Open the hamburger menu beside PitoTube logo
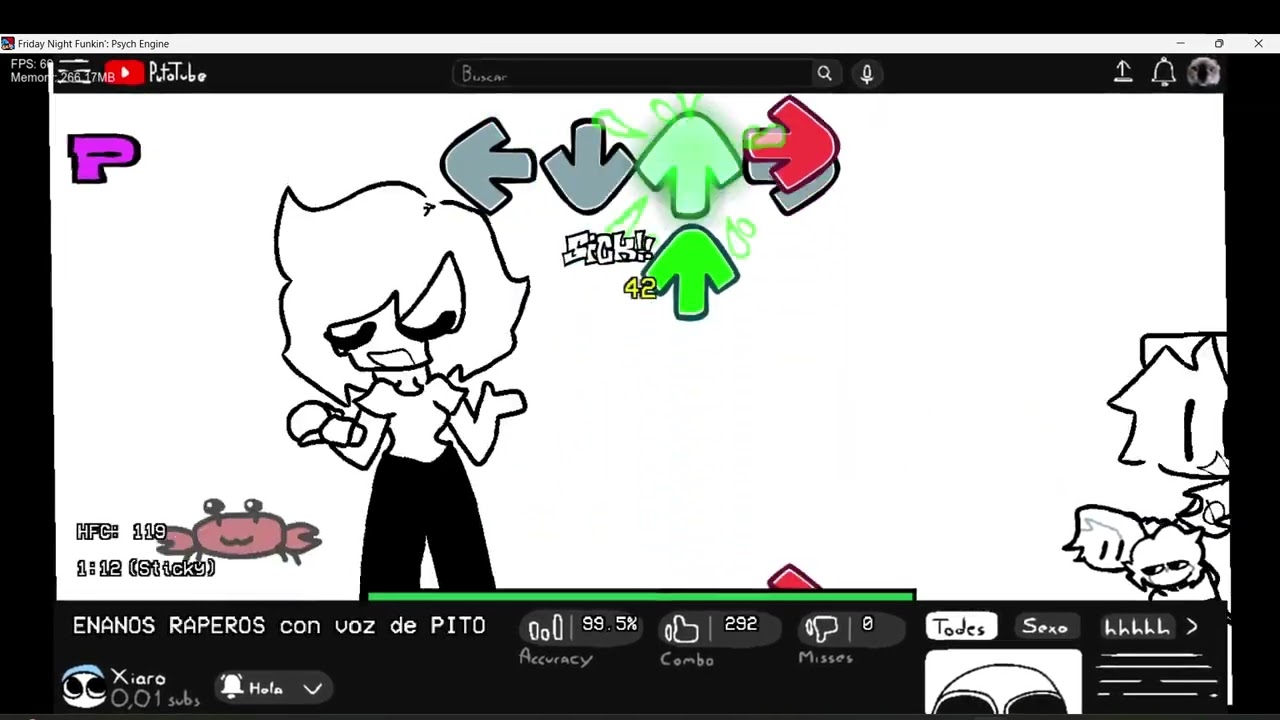 pos(76,73)
